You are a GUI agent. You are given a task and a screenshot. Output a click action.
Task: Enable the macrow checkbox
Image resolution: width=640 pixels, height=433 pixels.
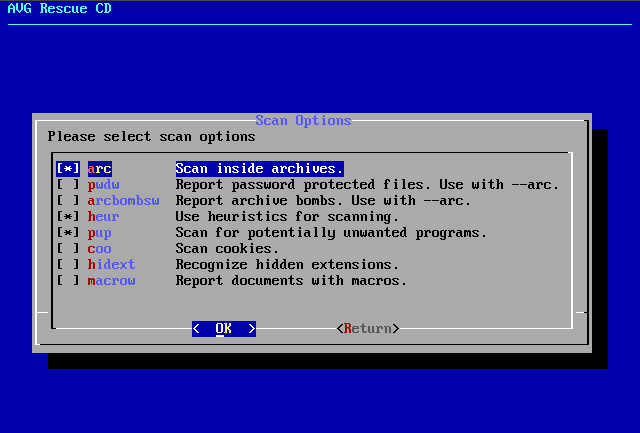(68, 280)
